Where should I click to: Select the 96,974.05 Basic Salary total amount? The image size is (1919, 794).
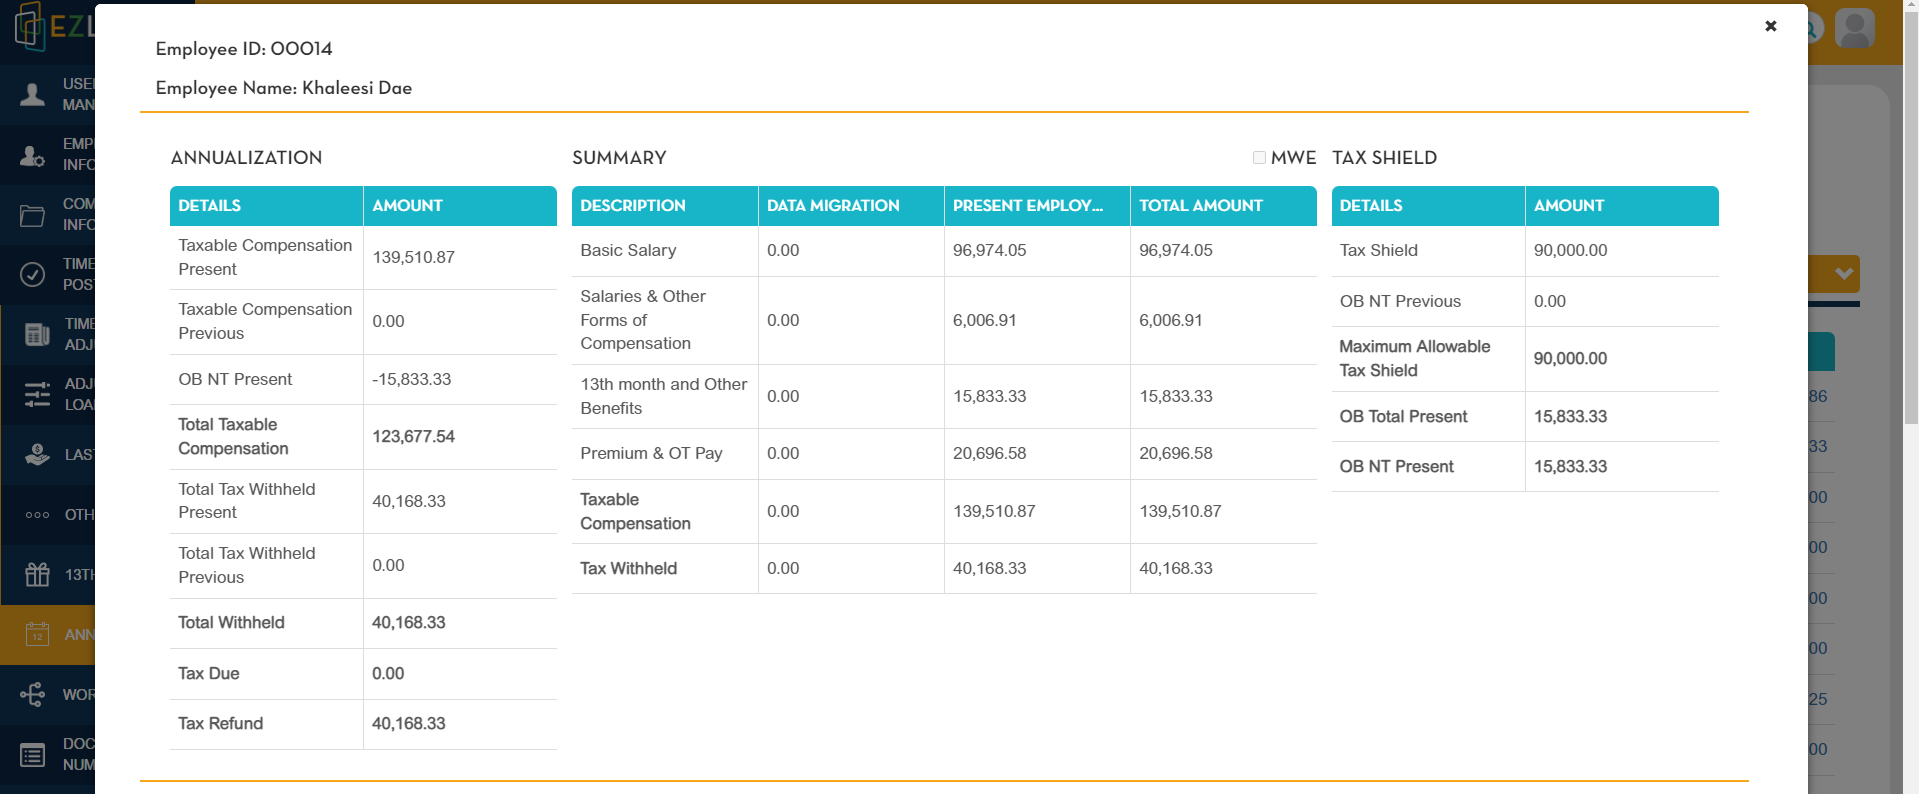click(1176, 250)
